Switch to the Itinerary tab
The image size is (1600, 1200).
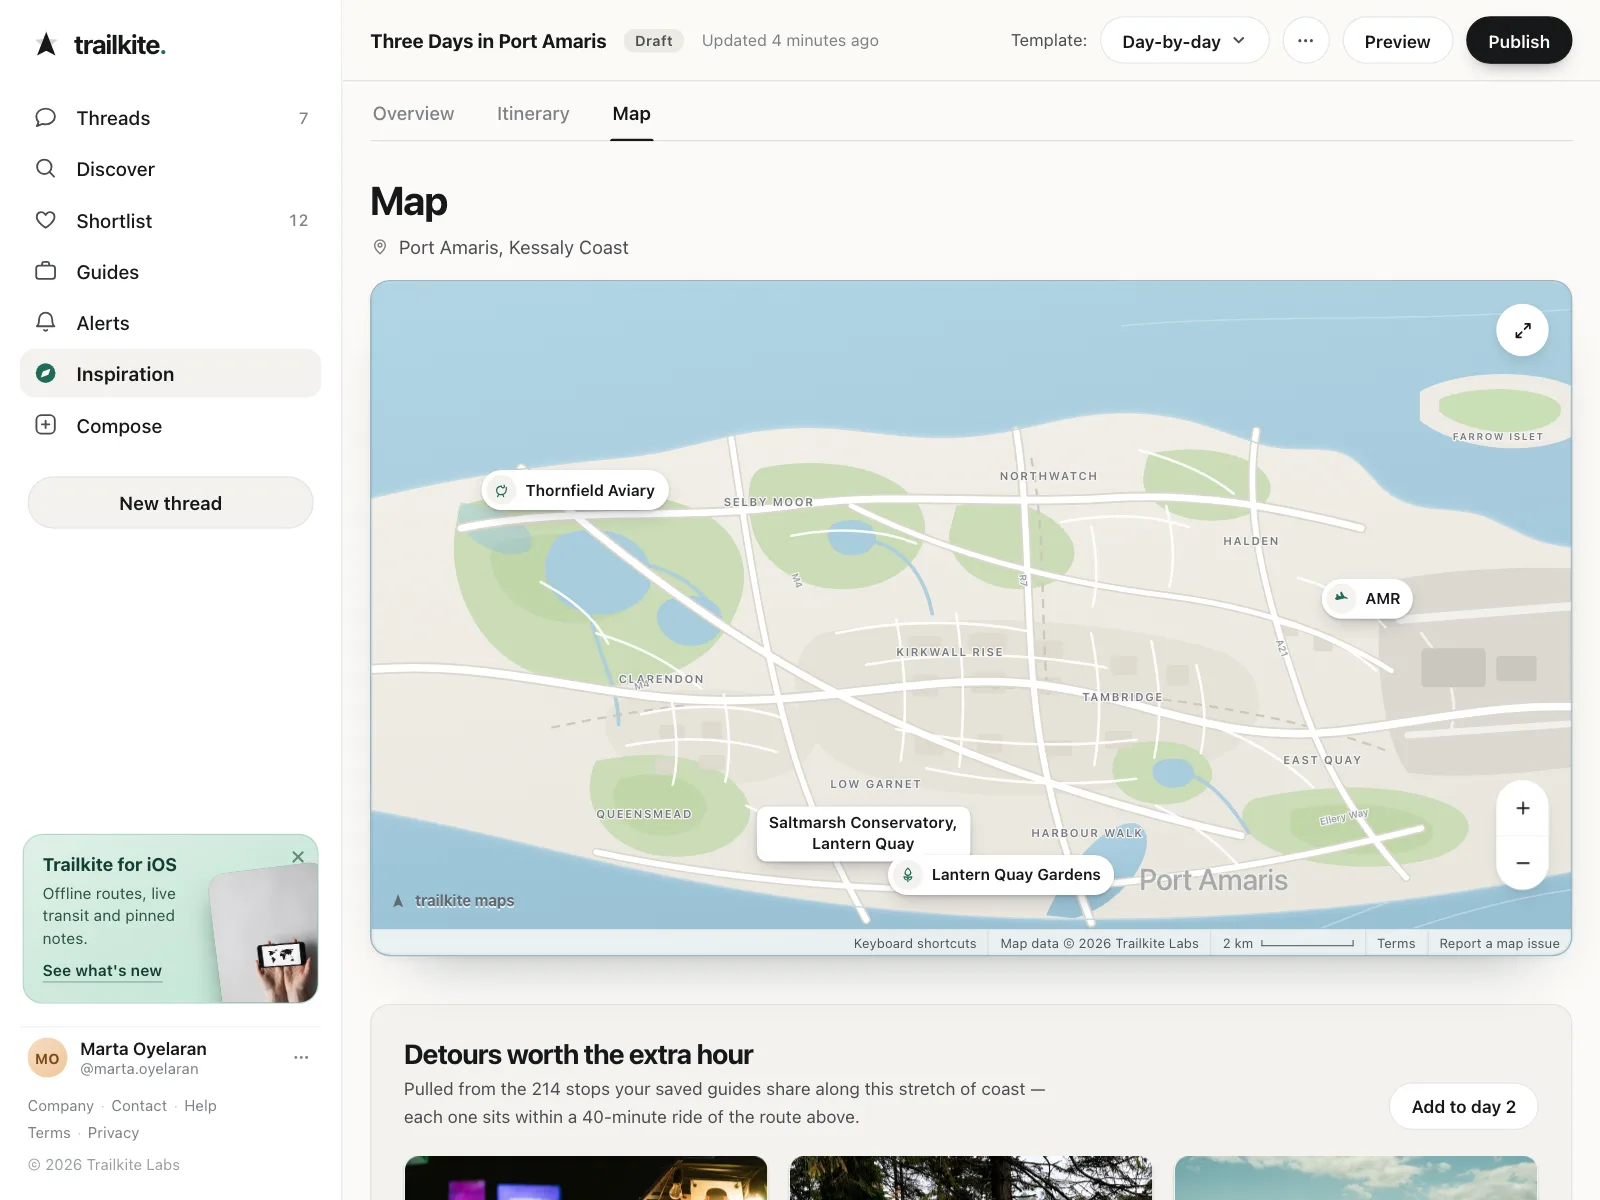click(533, 114)
